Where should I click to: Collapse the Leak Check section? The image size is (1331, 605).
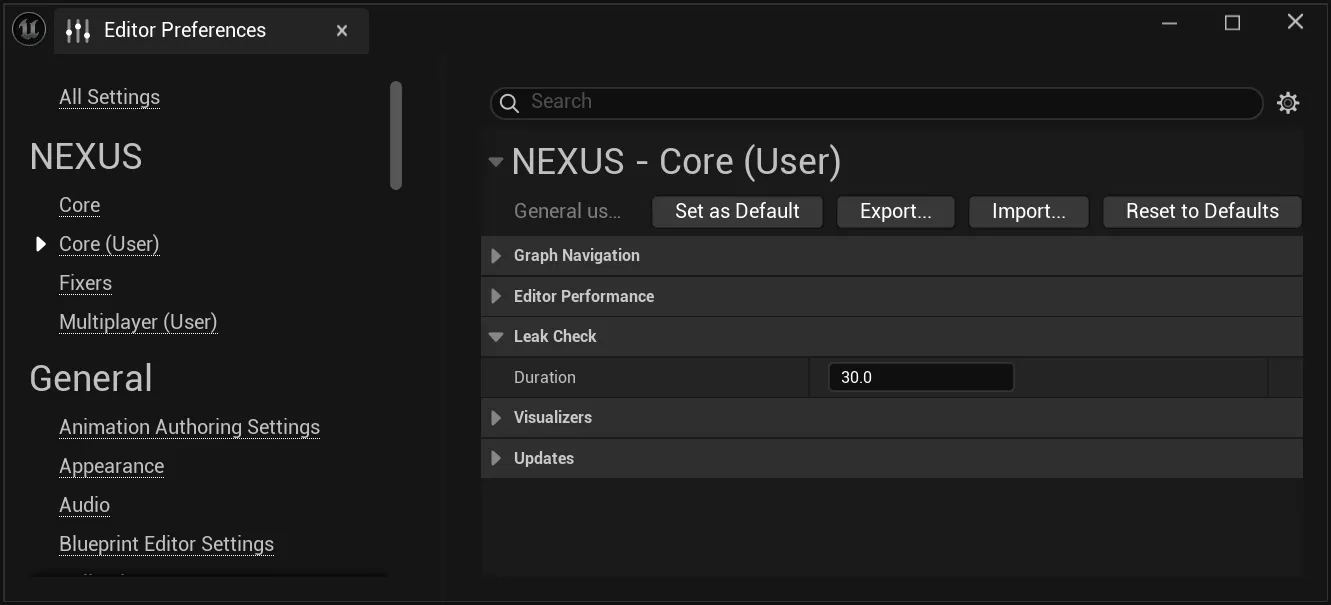pyautogui.click(x=496, y=336)
